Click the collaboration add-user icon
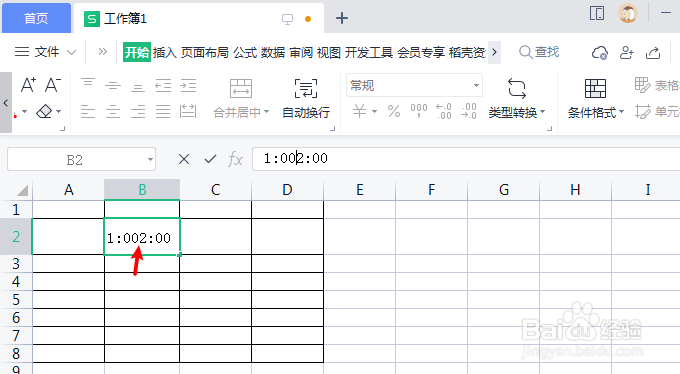Viewport: 680px width, 374px height. click(x=627, y=52)
